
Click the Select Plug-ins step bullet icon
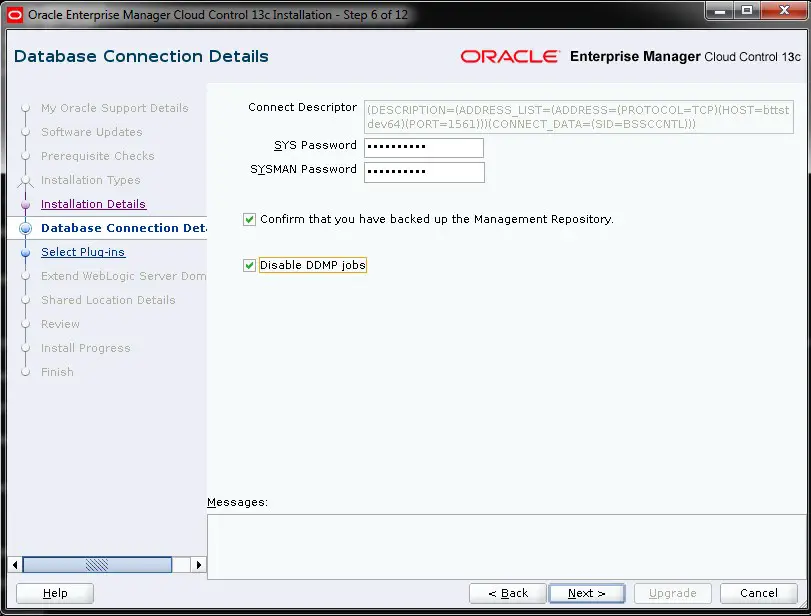tap(25, 252)
